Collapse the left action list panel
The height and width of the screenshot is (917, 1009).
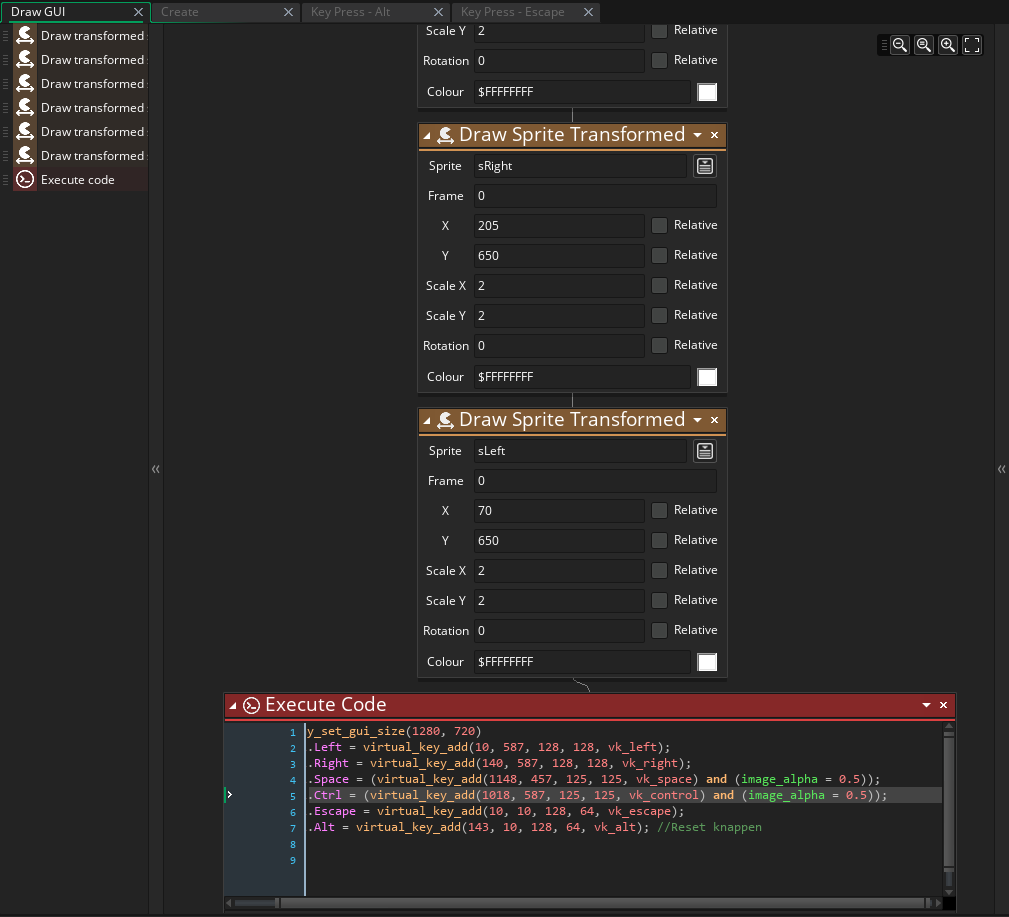click(x=156, y=469)
